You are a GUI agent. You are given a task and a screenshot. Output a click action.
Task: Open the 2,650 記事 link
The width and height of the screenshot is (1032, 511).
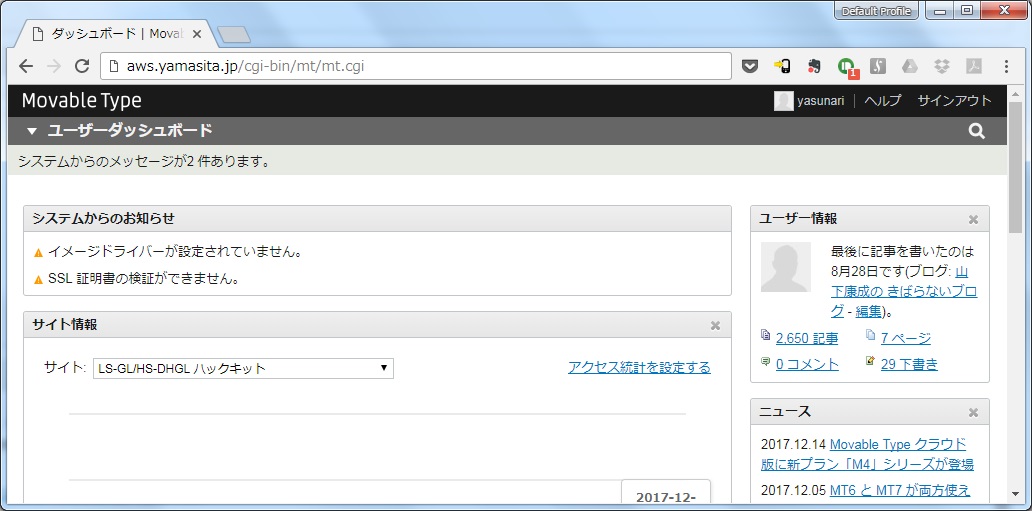807,338
